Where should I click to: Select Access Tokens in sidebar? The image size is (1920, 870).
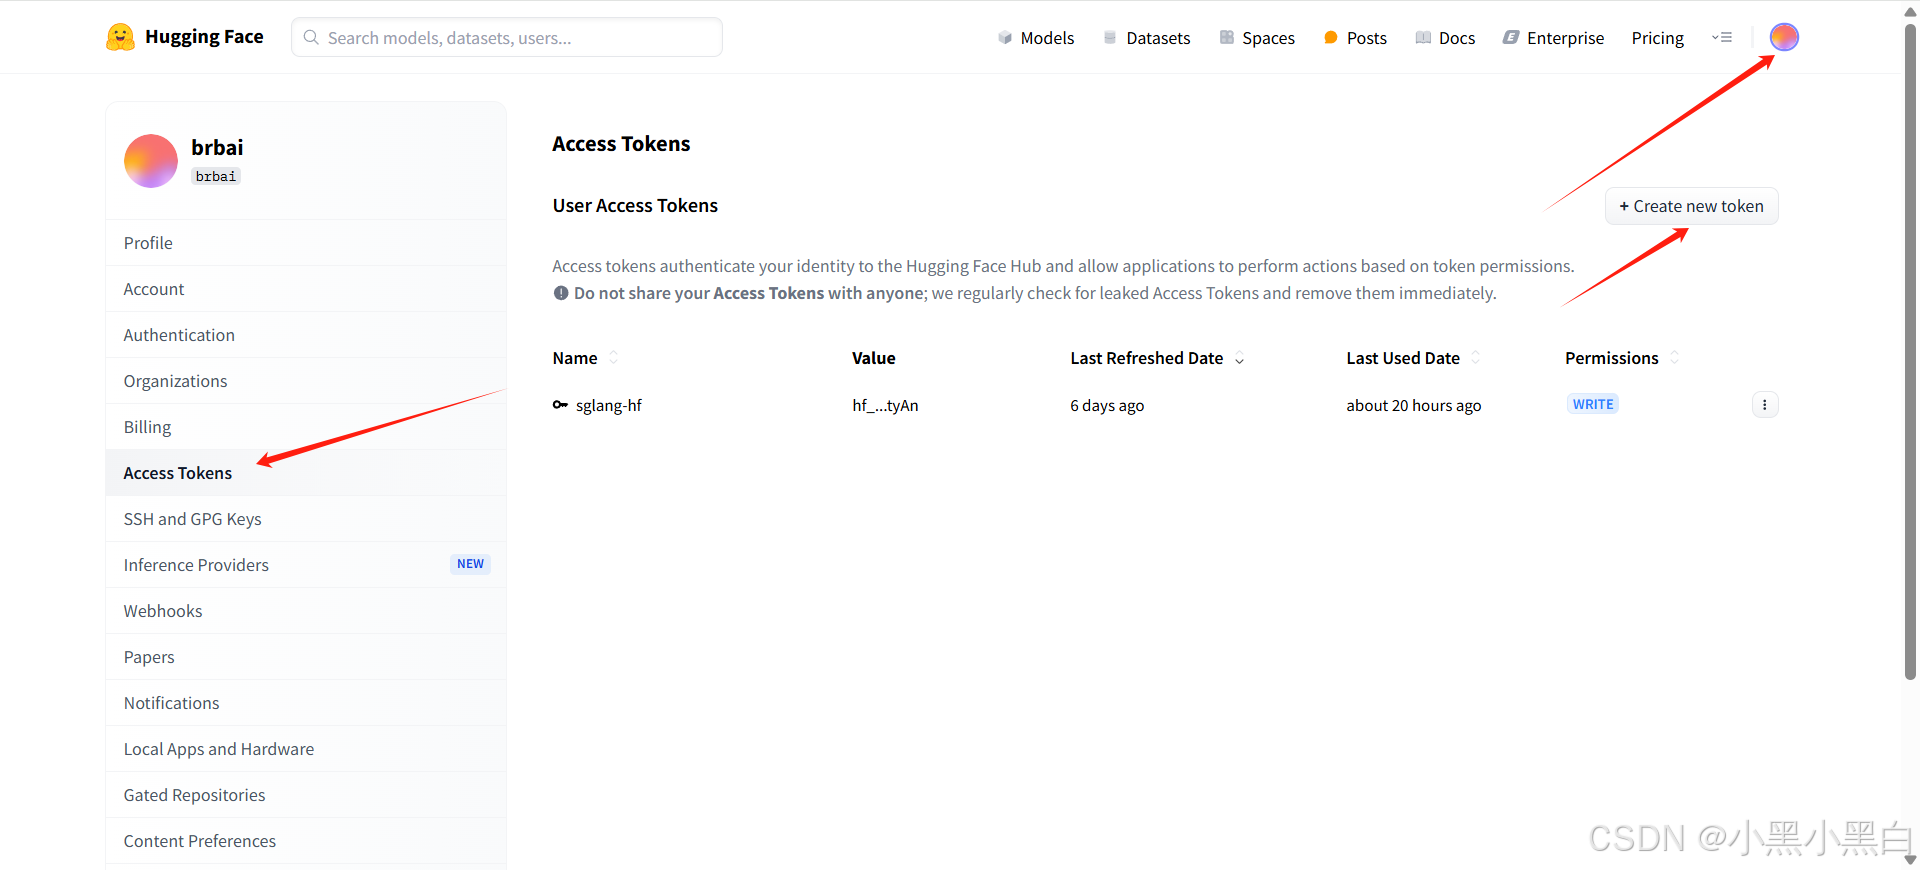(x=306, y=473)
